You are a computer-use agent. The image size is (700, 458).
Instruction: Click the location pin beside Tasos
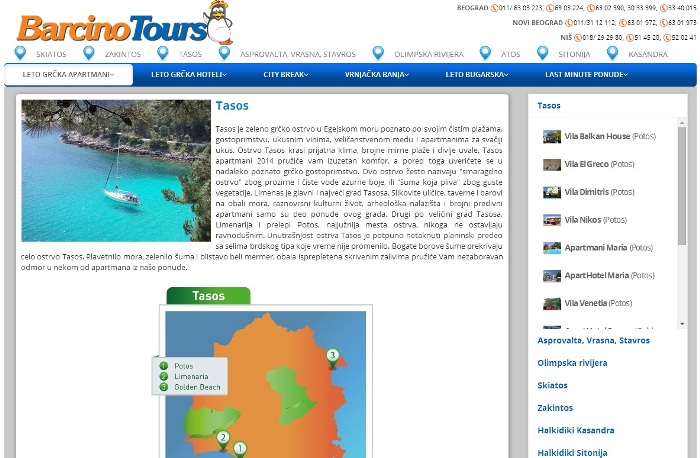pos(163,53)
